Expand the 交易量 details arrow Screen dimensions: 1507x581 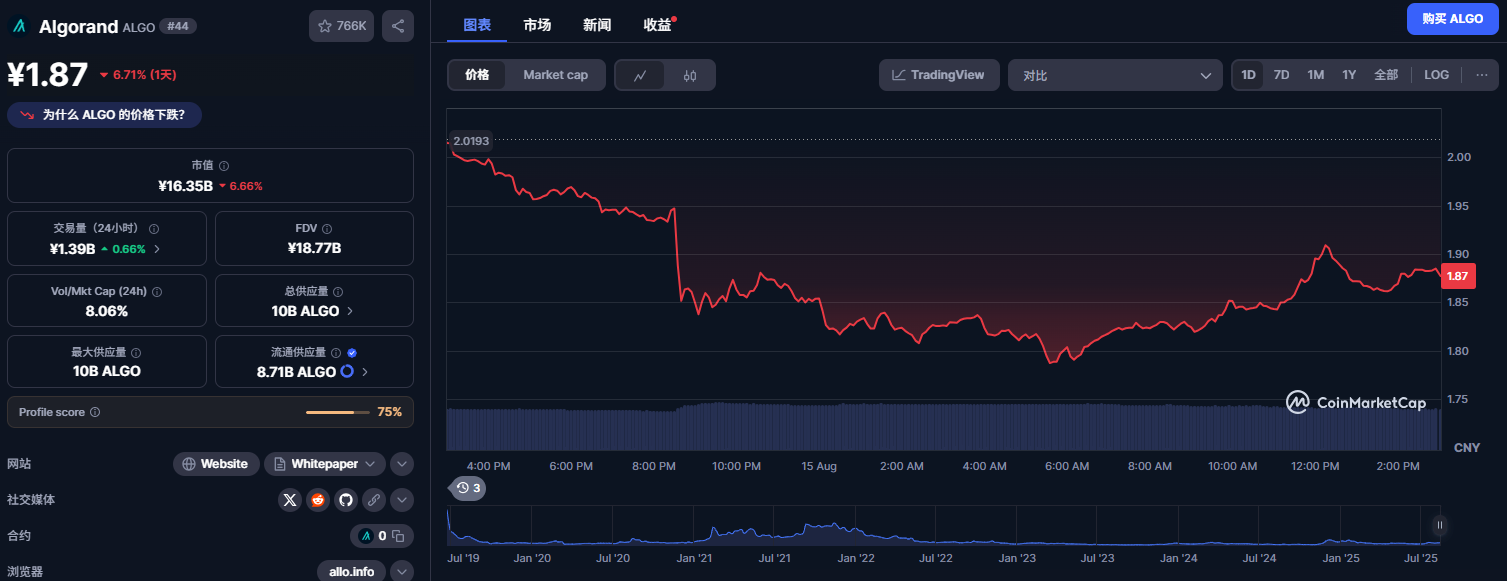[x=157, y=249]
